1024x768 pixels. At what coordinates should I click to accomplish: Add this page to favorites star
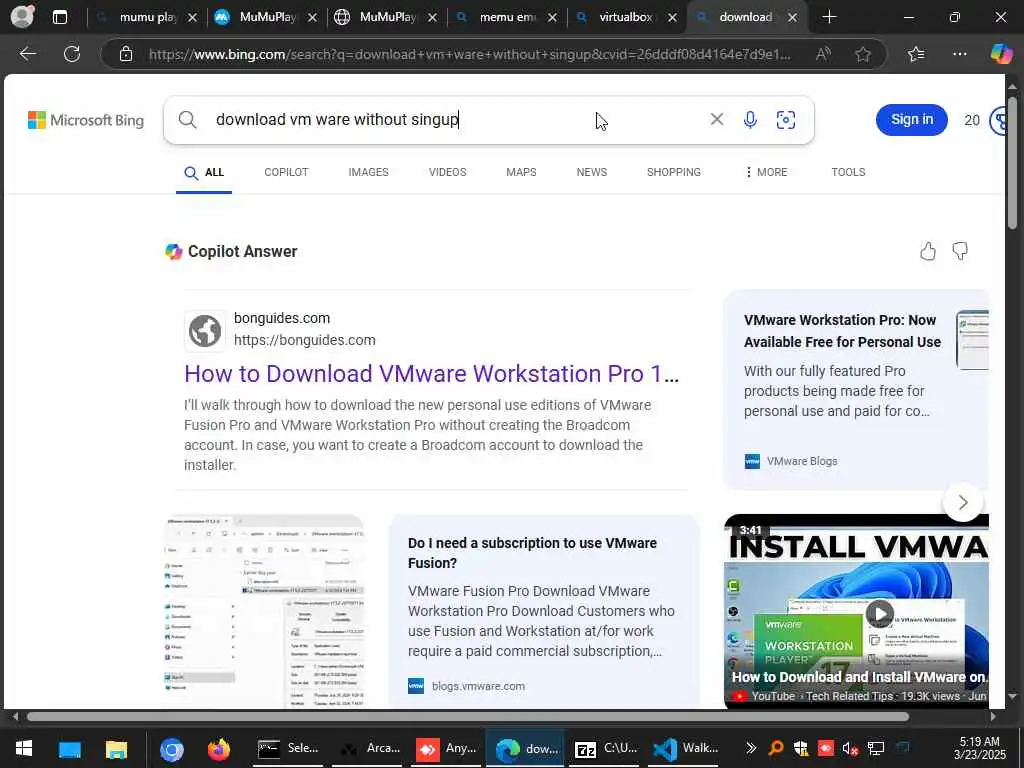(x=863, y=54)
